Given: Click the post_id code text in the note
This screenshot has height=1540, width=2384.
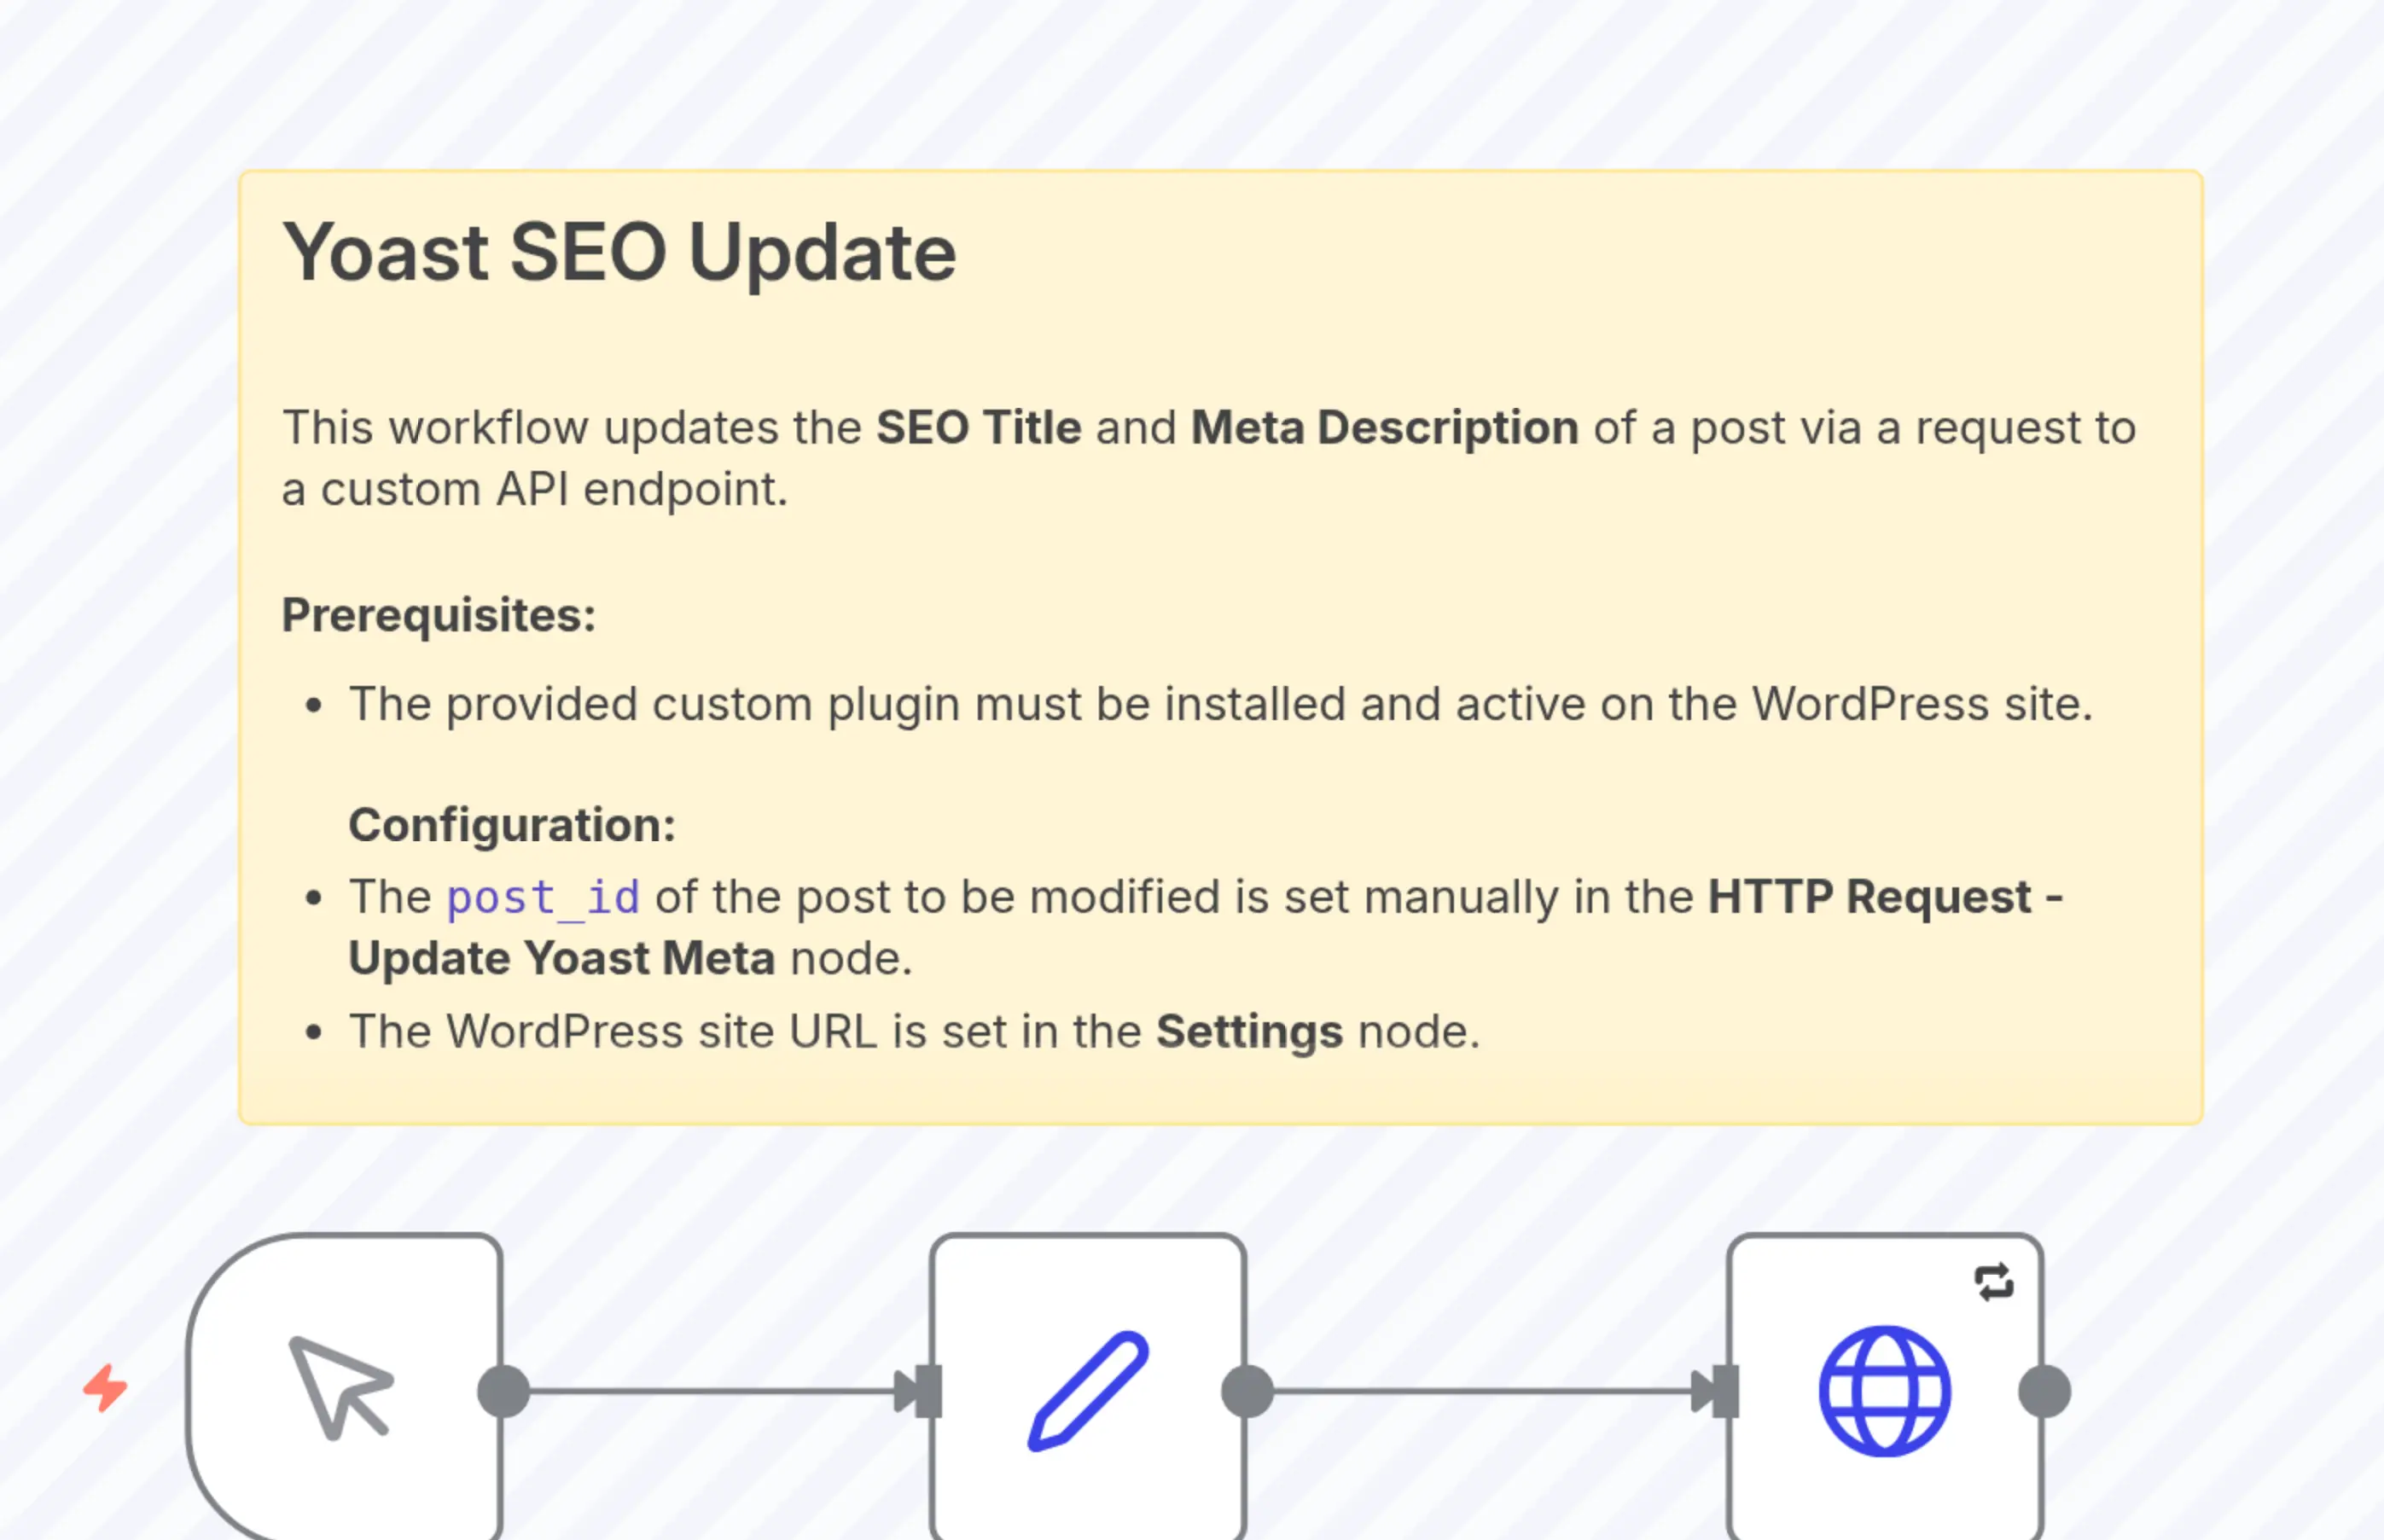Looking at the screenshot, I should [542, 897].
